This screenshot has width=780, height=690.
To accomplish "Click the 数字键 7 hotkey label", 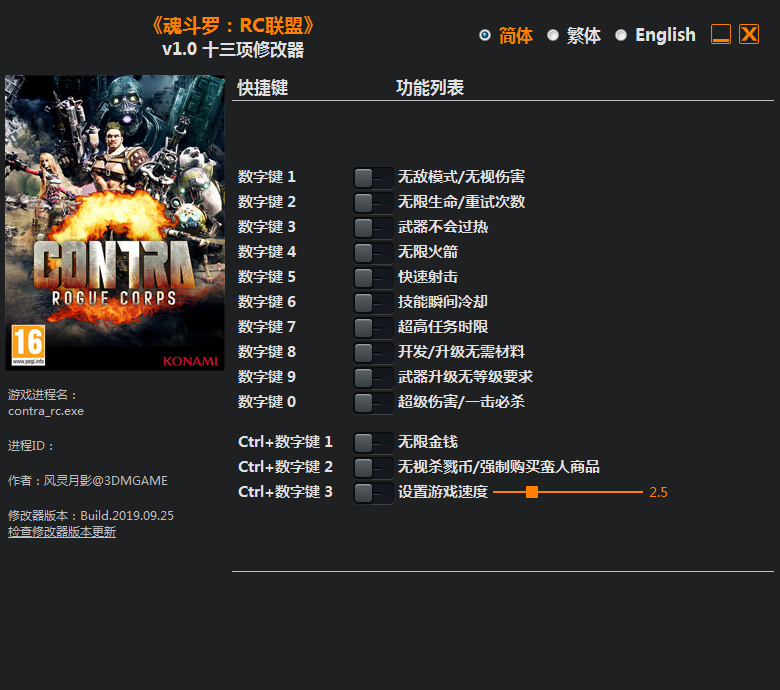I will [x=267, y=327].
